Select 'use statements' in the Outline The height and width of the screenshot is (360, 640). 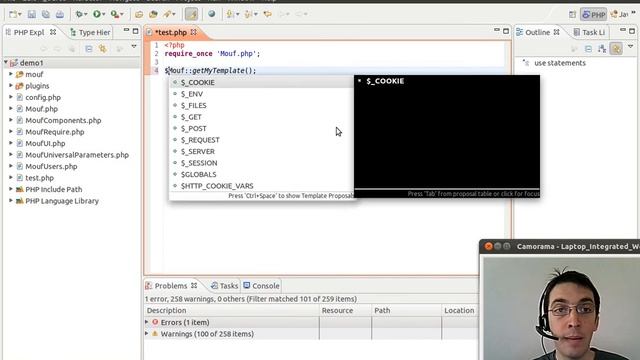(560, 63)
